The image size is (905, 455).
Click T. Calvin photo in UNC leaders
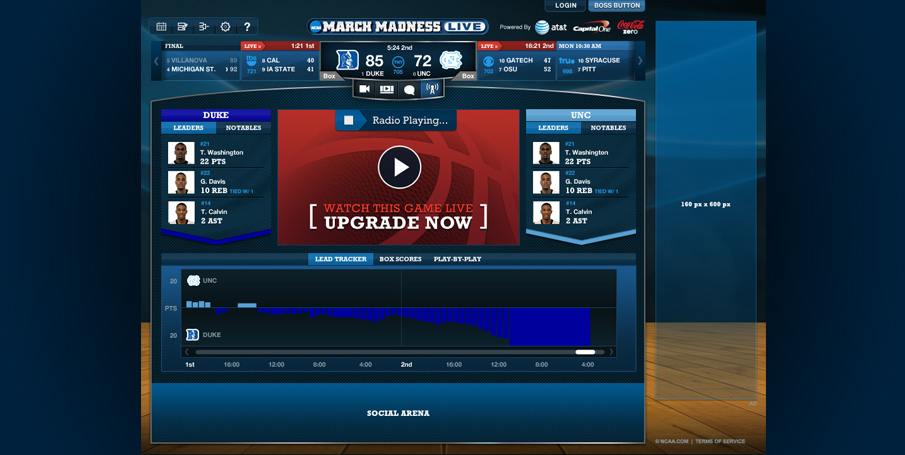click(546, 212)
